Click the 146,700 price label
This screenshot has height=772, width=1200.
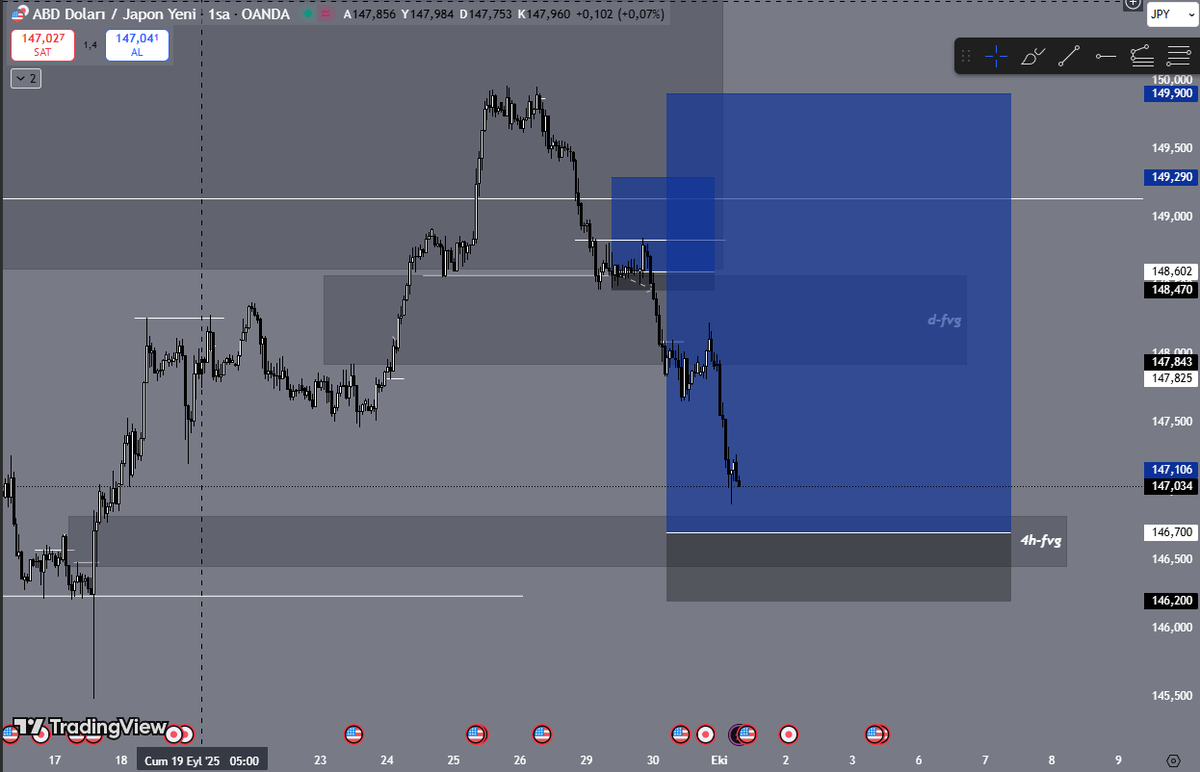point(1169,533)
